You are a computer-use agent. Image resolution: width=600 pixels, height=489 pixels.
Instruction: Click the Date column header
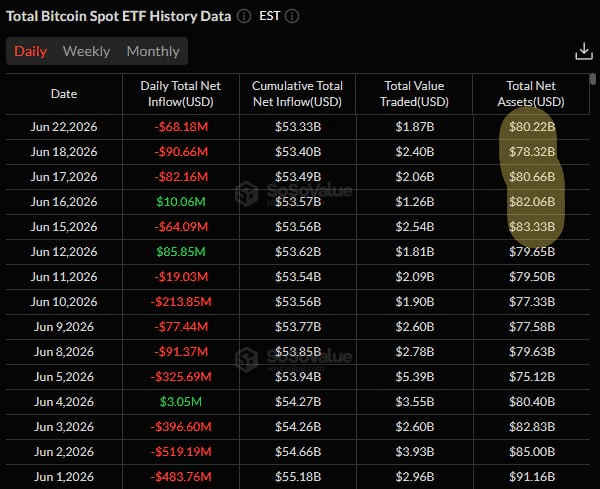coord(64,94)
